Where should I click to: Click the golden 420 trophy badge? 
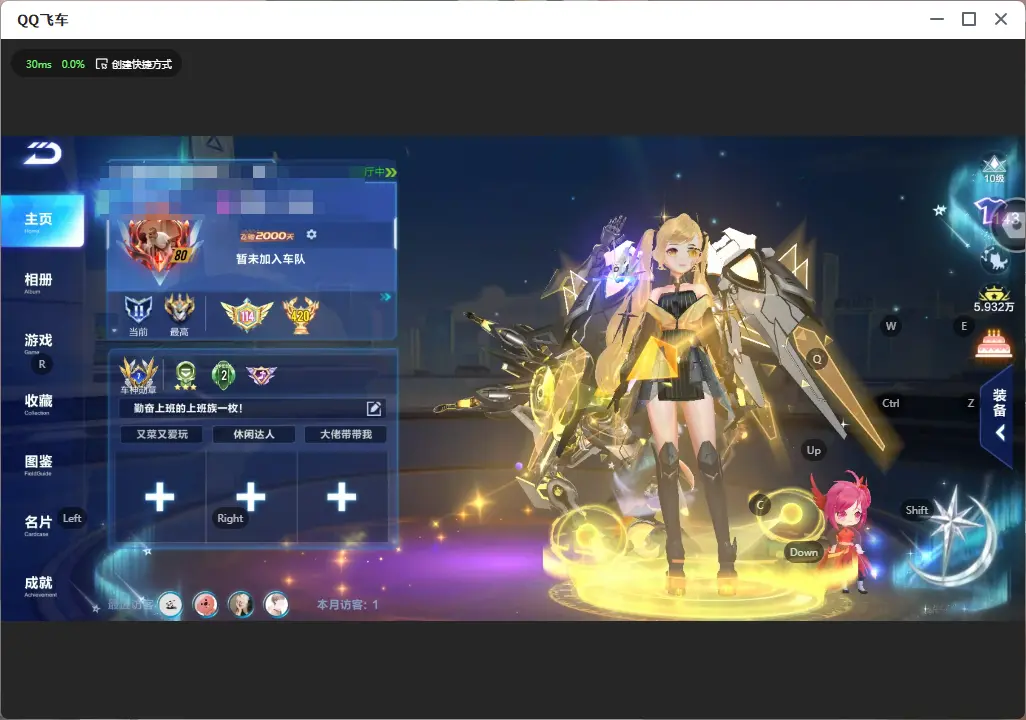(300, 315)
